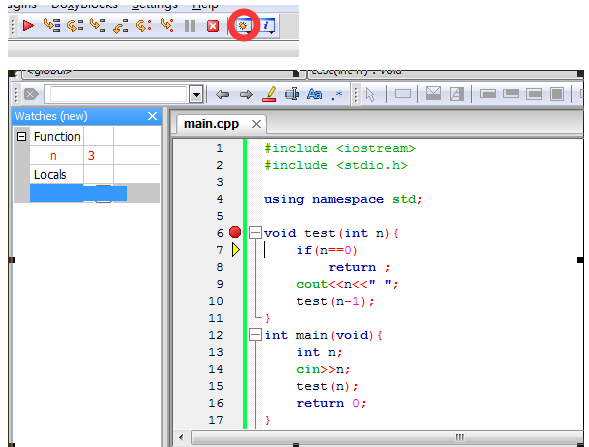This screenshot has width=589, height=447.
Task: Stop the debugger with the red X
Action: [213, 26]
